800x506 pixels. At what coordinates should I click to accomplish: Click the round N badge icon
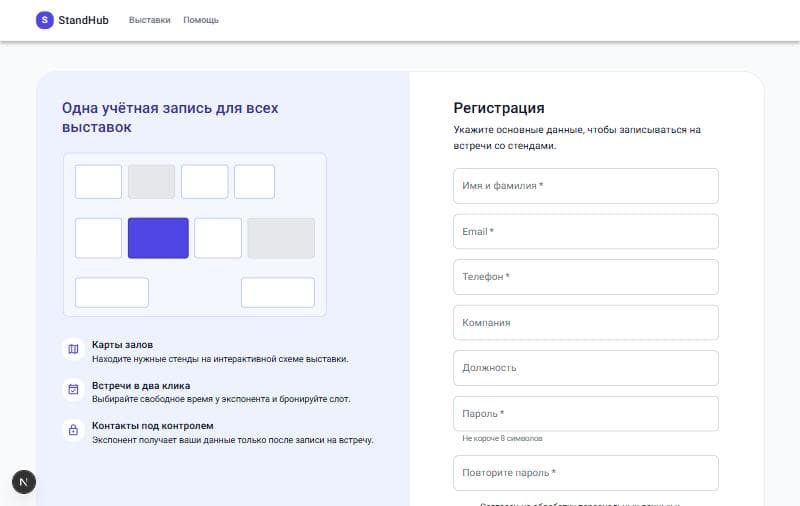coord(24,482)
